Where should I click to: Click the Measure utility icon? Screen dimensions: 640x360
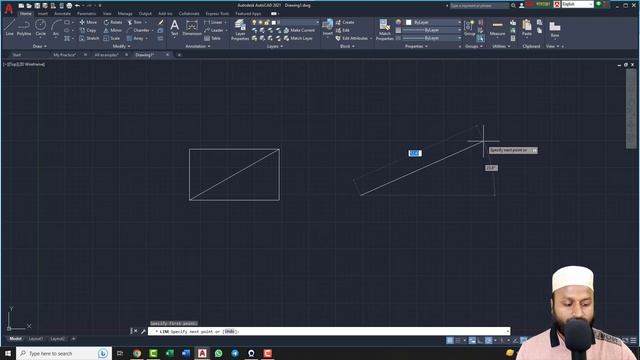coord(497,28)
